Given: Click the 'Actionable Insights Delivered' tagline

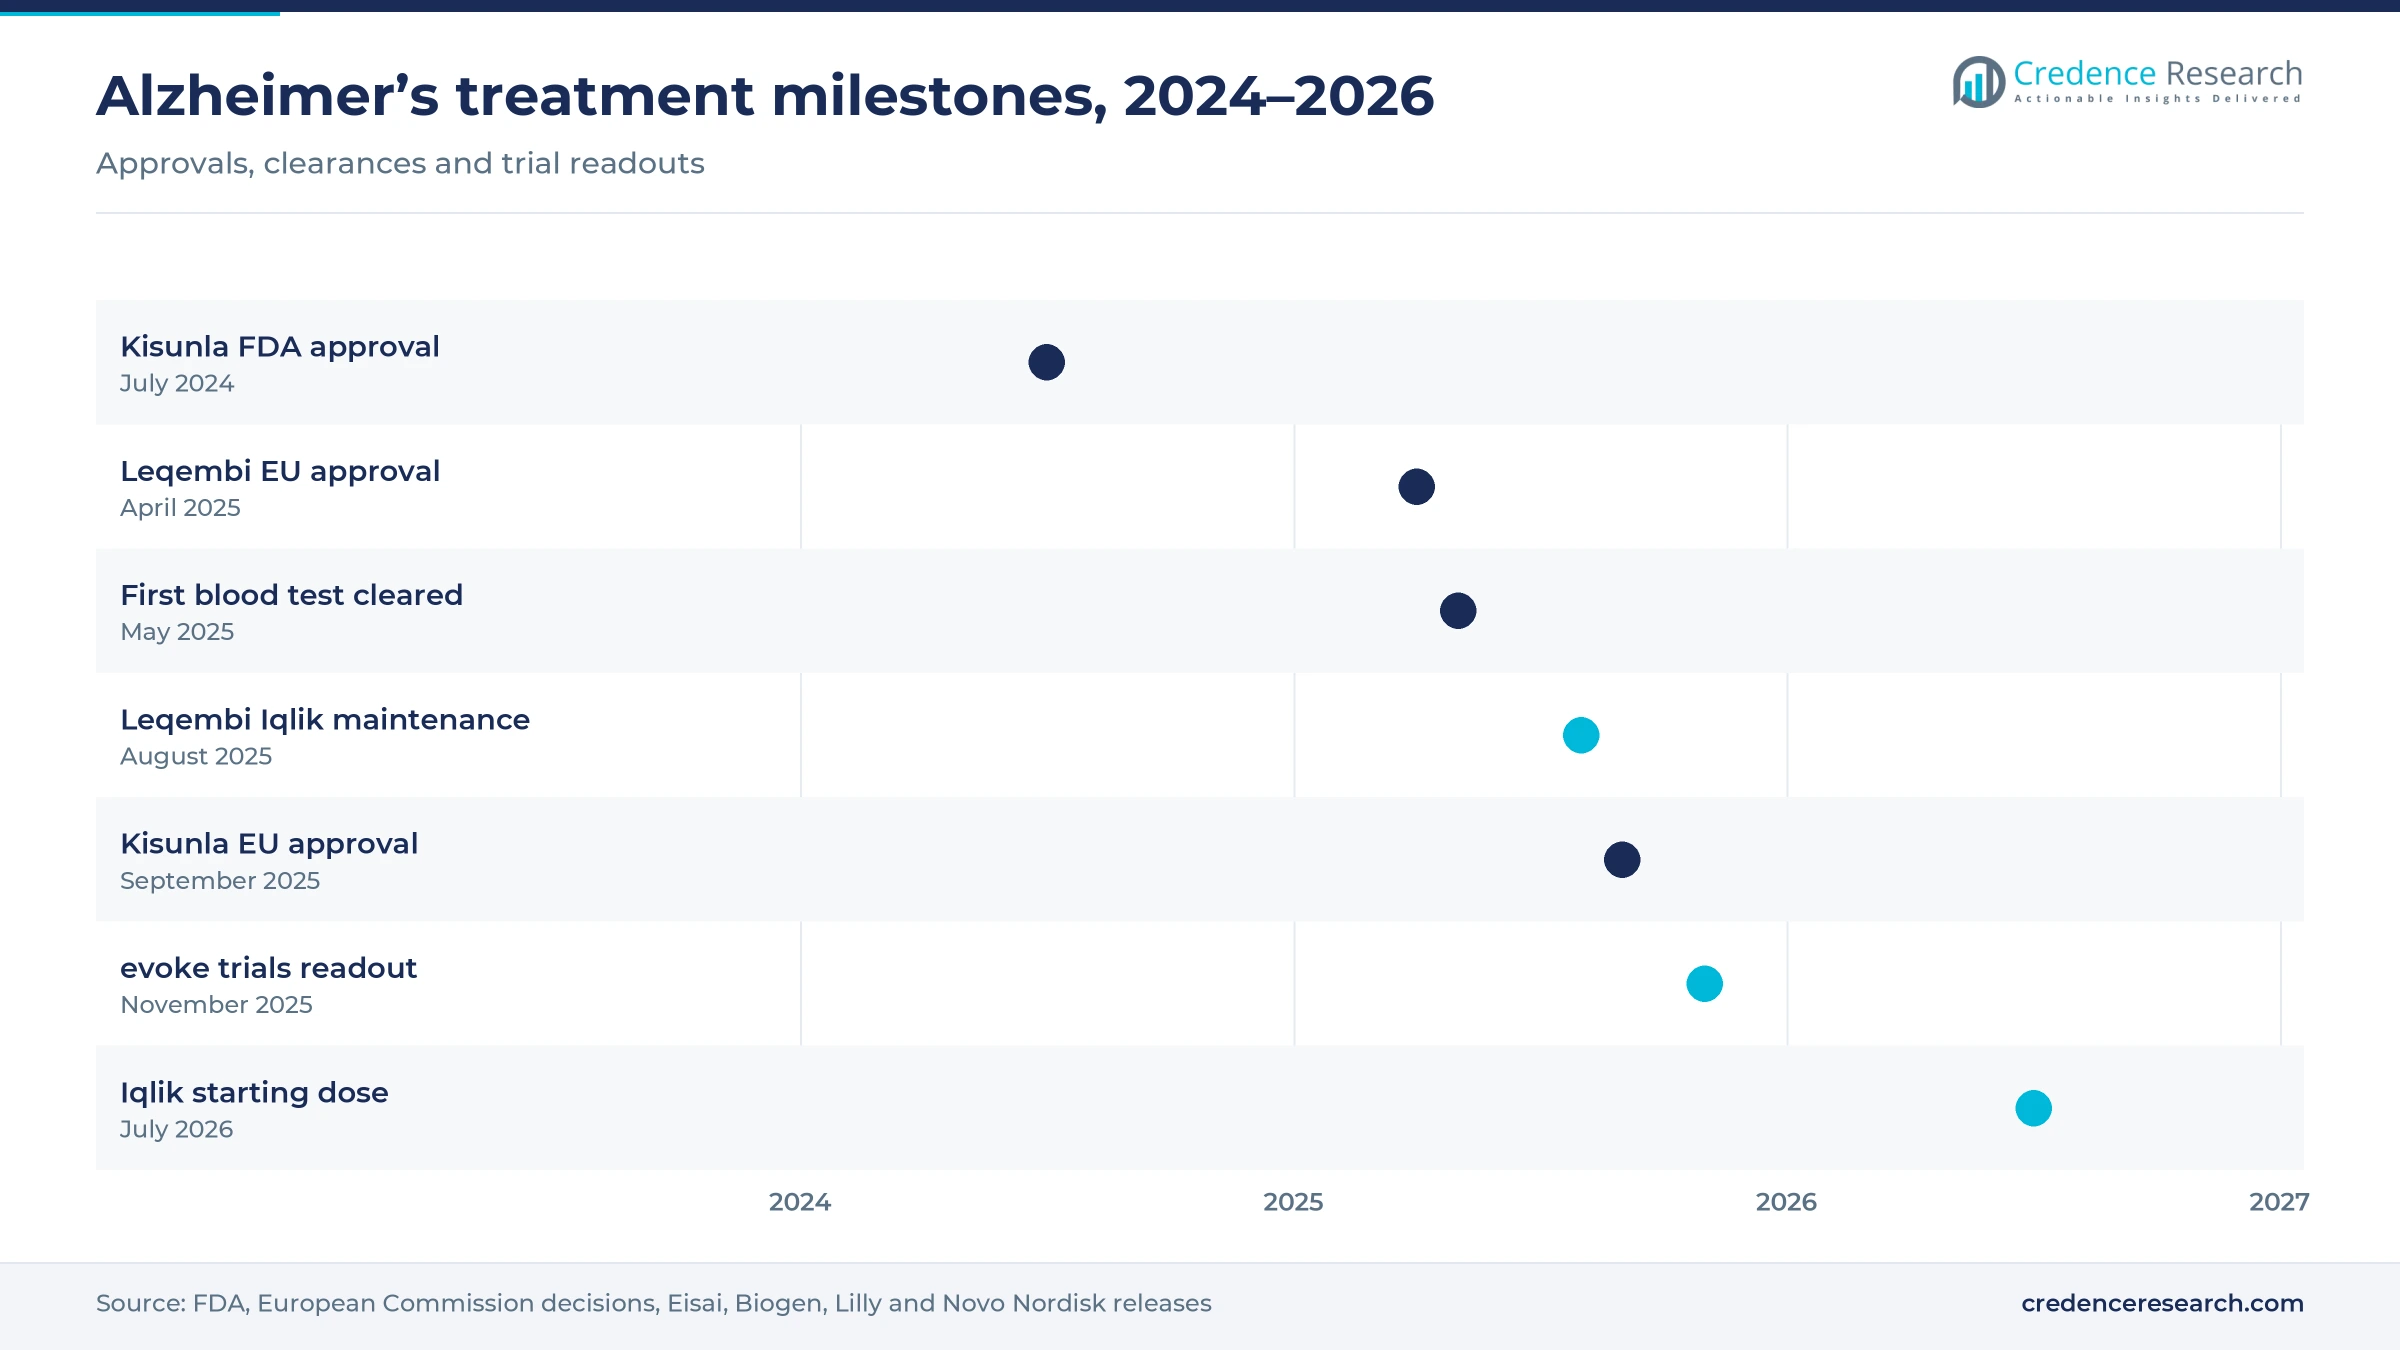Looking at the screenshot, I should (x=2158, y=99).
